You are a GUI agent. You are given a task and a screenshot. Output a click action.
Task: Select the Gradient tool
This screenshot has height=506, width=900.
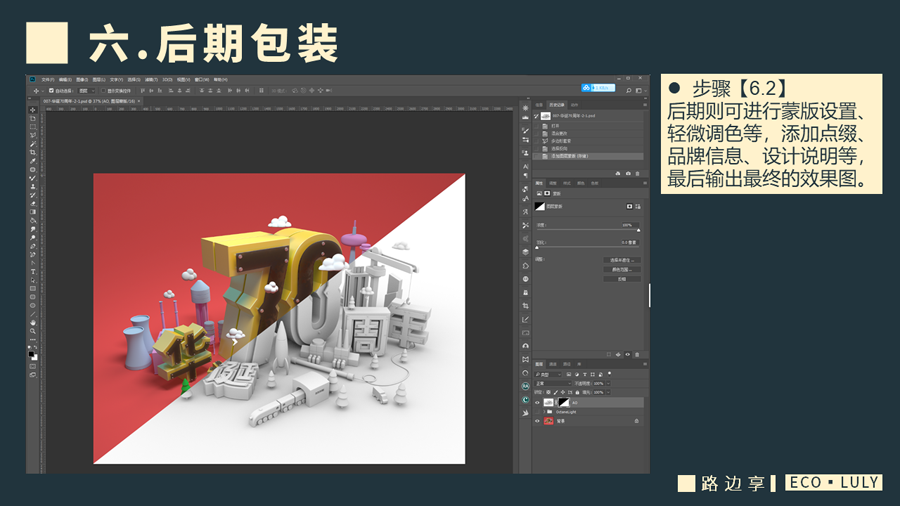[33, 212]
